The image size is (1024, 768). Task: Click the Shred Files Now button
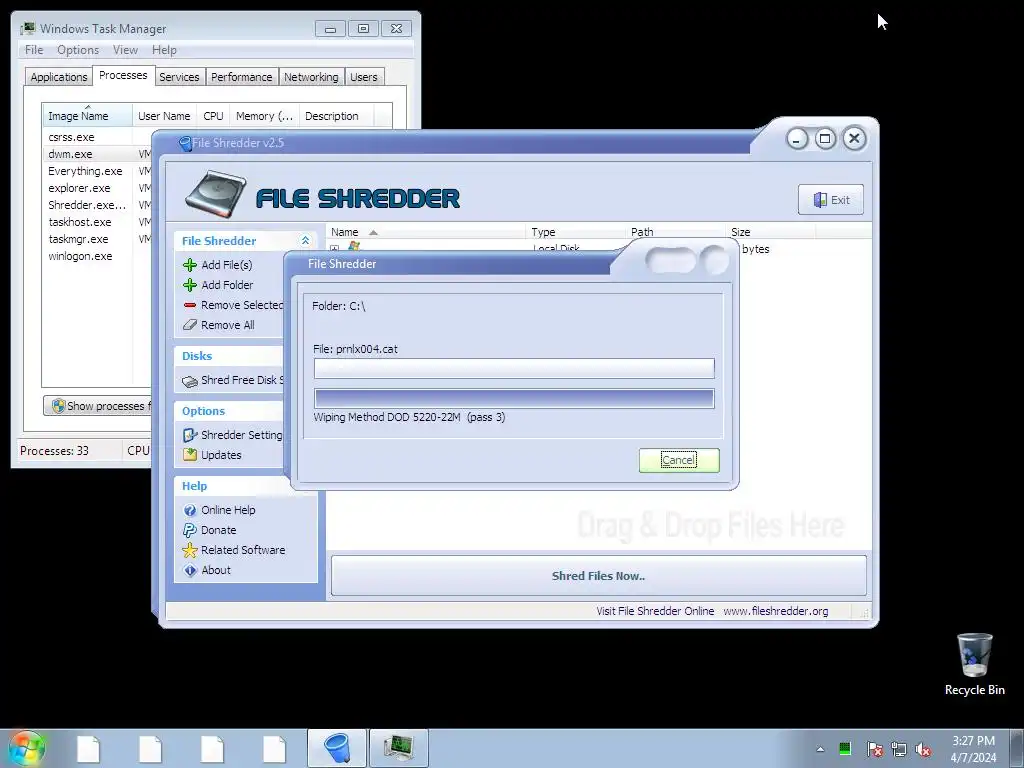pyautogui.click(x=598, y=575)
